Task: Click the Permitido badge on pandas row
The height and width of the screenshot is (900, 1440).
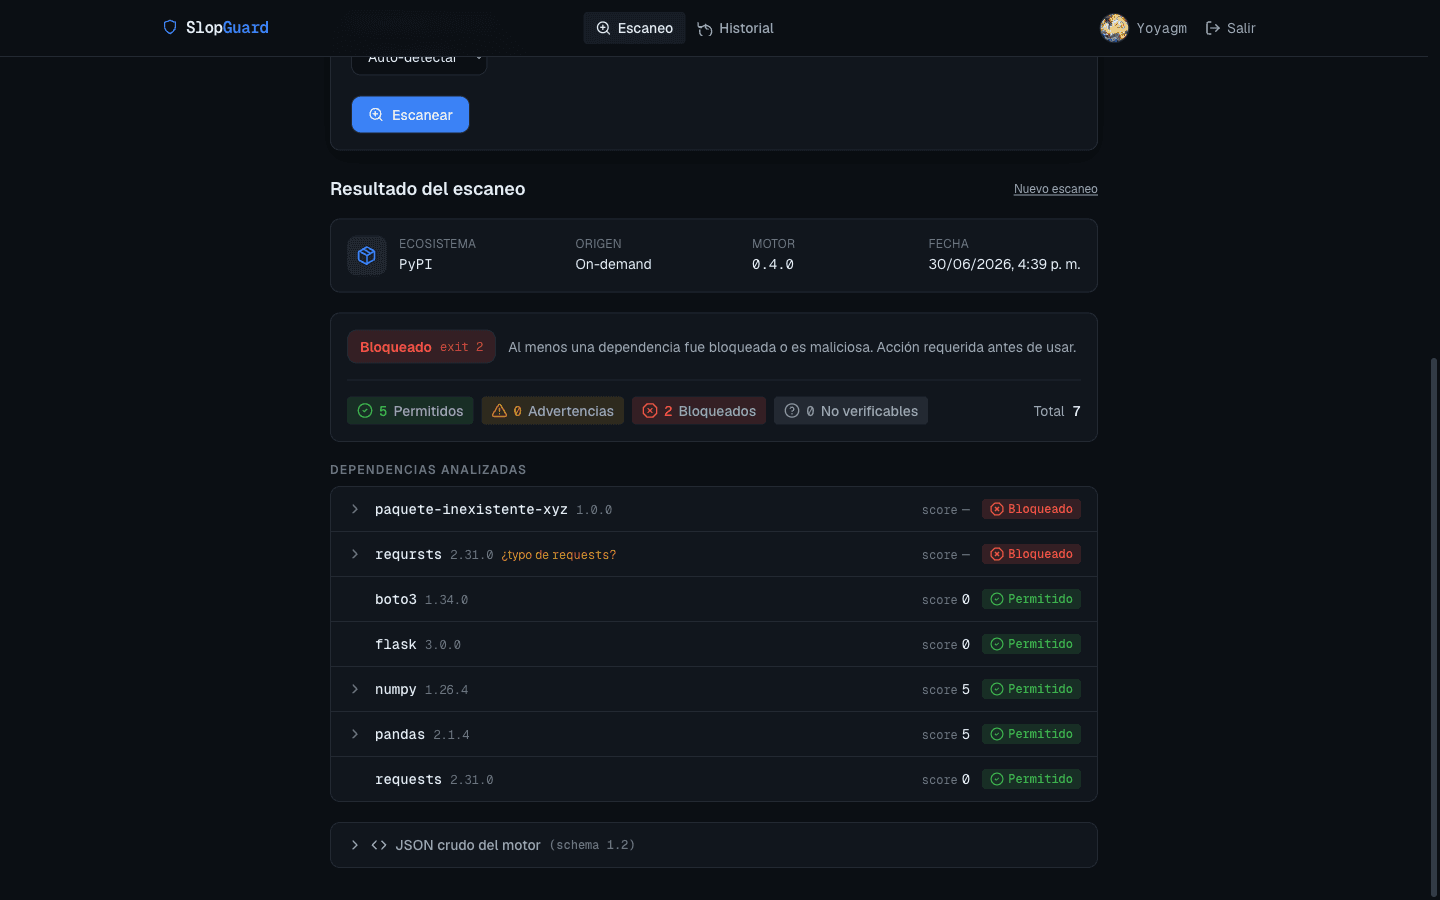Action: coord(1031,734)
